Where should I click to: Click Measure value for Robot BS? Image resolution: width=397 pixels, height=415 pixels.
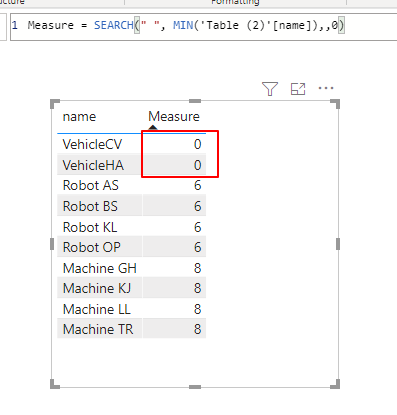[198, 206]
